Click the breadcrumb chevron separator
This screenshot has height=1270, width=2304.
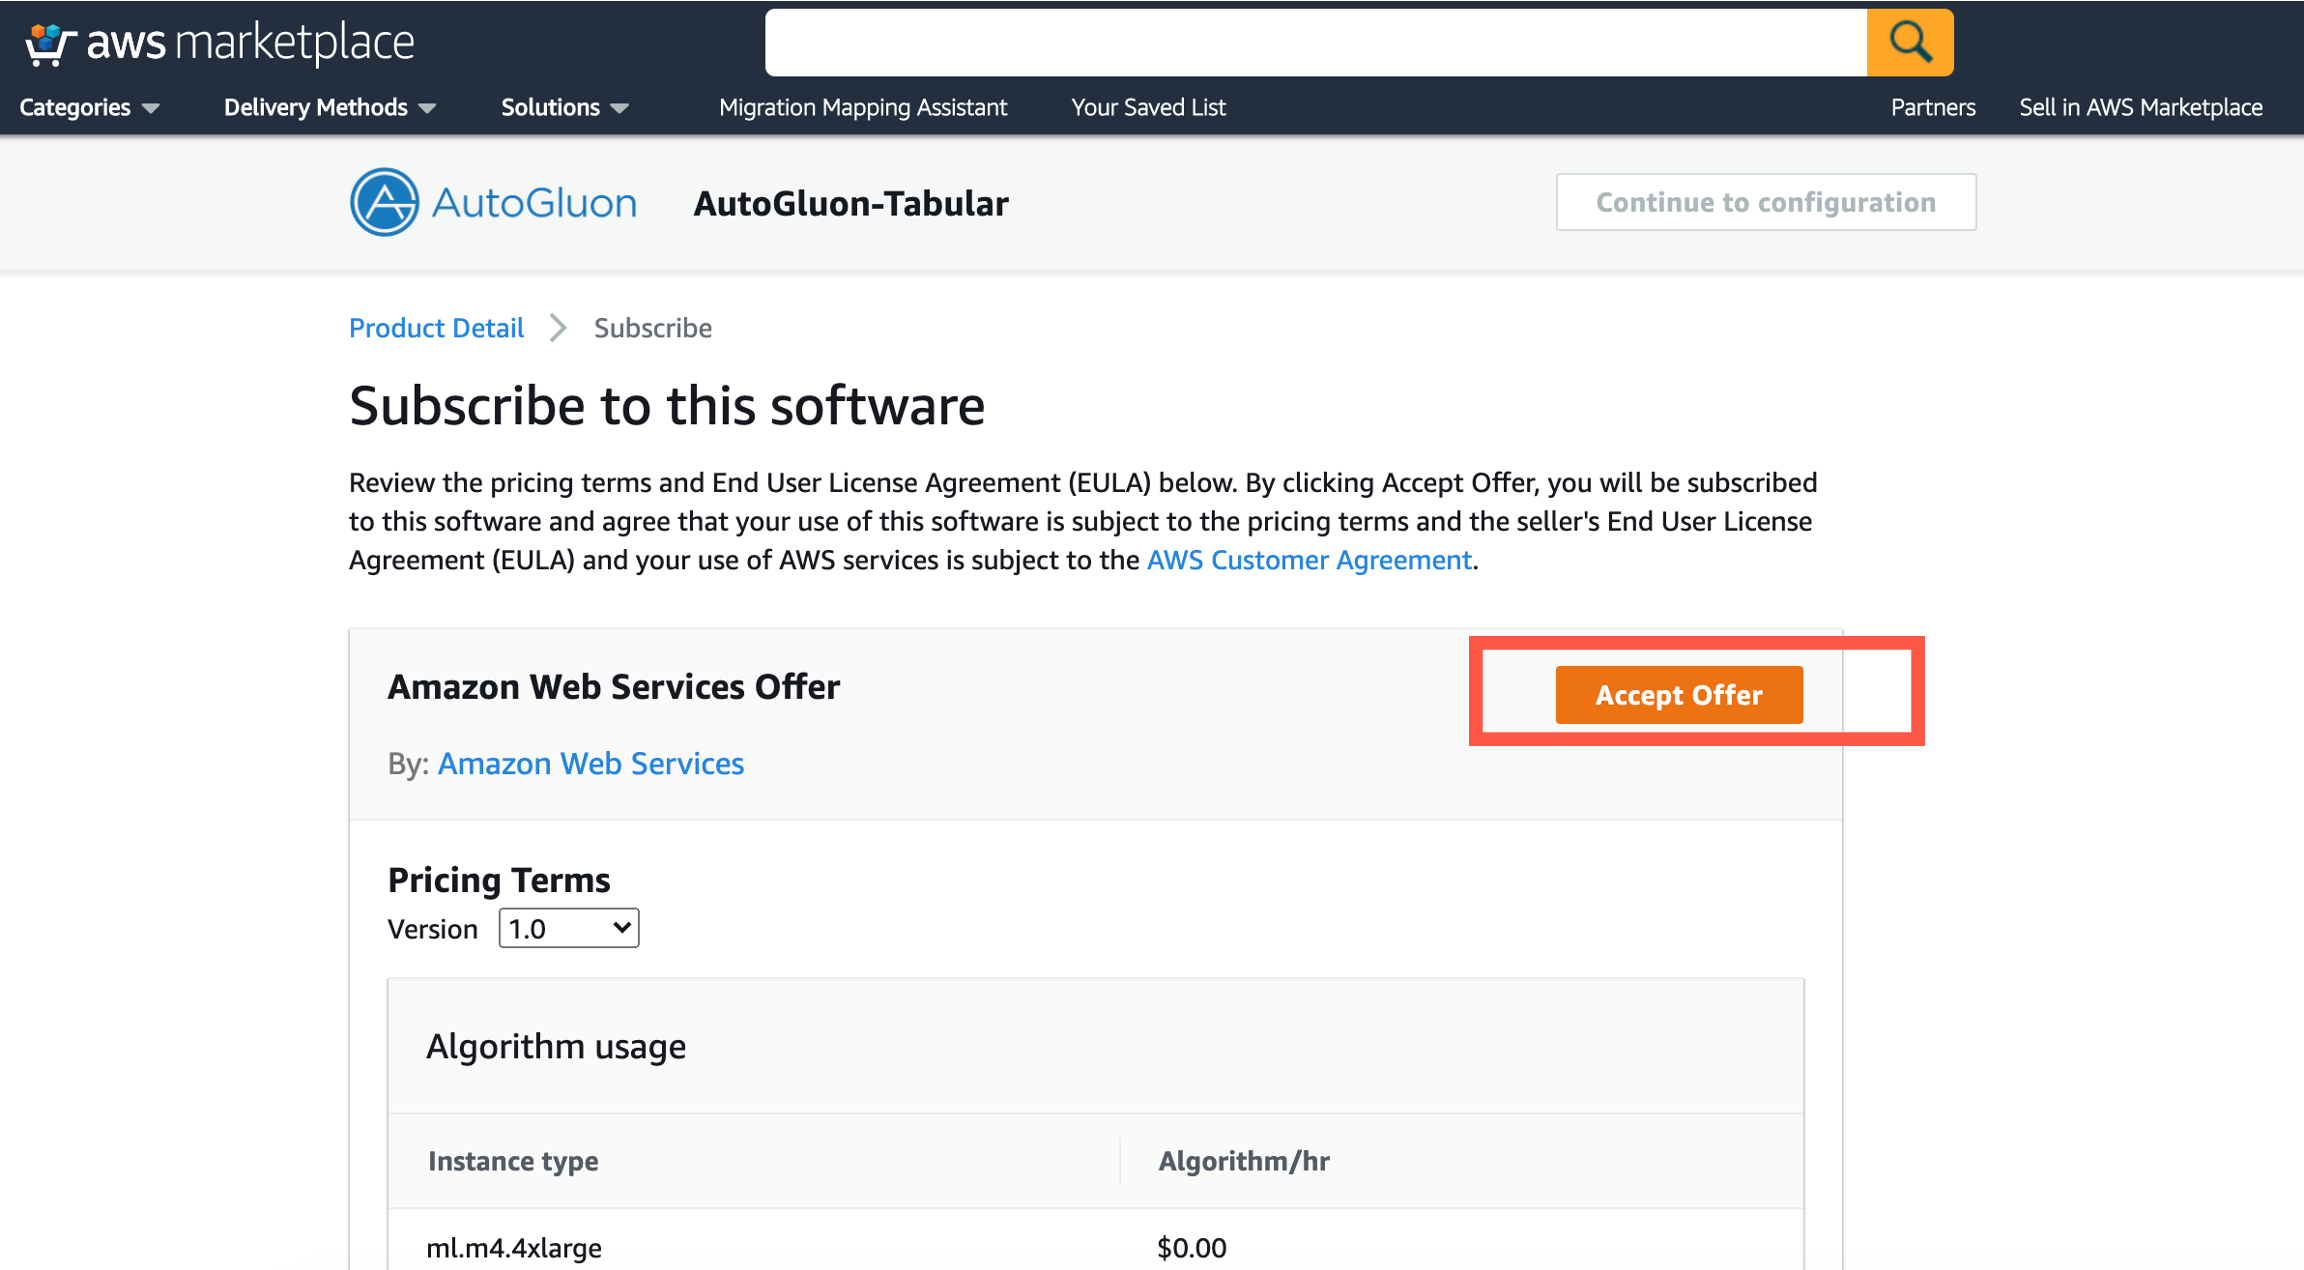558,328
